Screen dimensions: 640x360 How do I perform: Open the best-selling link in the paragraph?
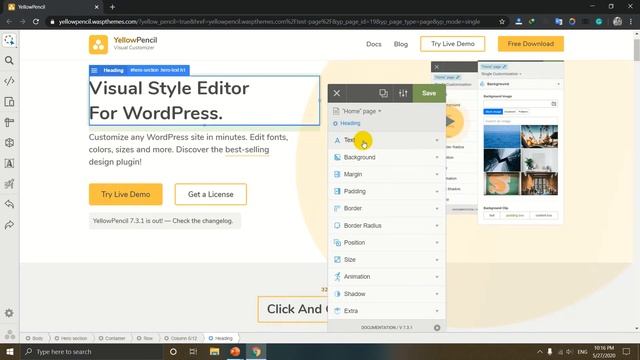(247, 149)
